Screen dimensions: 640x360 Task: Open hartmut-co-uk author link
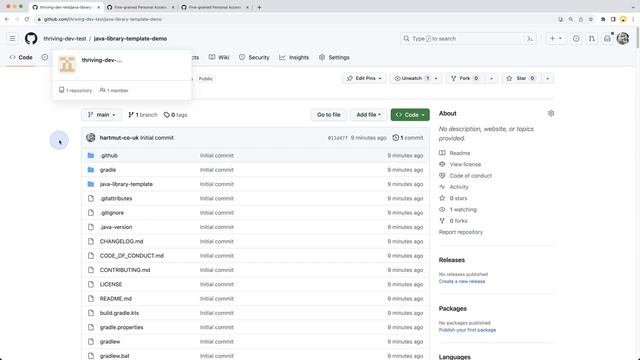tap(119, 138)
